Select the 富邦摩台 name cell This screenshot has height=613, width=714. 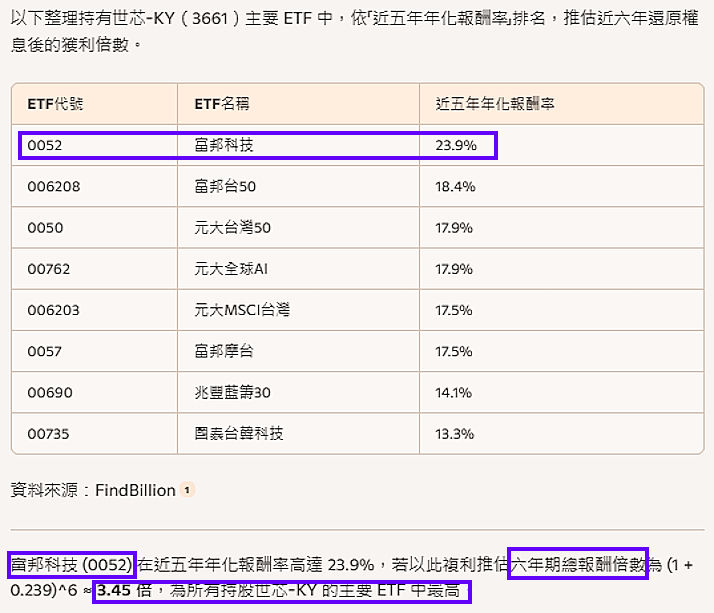pos(298,351)
